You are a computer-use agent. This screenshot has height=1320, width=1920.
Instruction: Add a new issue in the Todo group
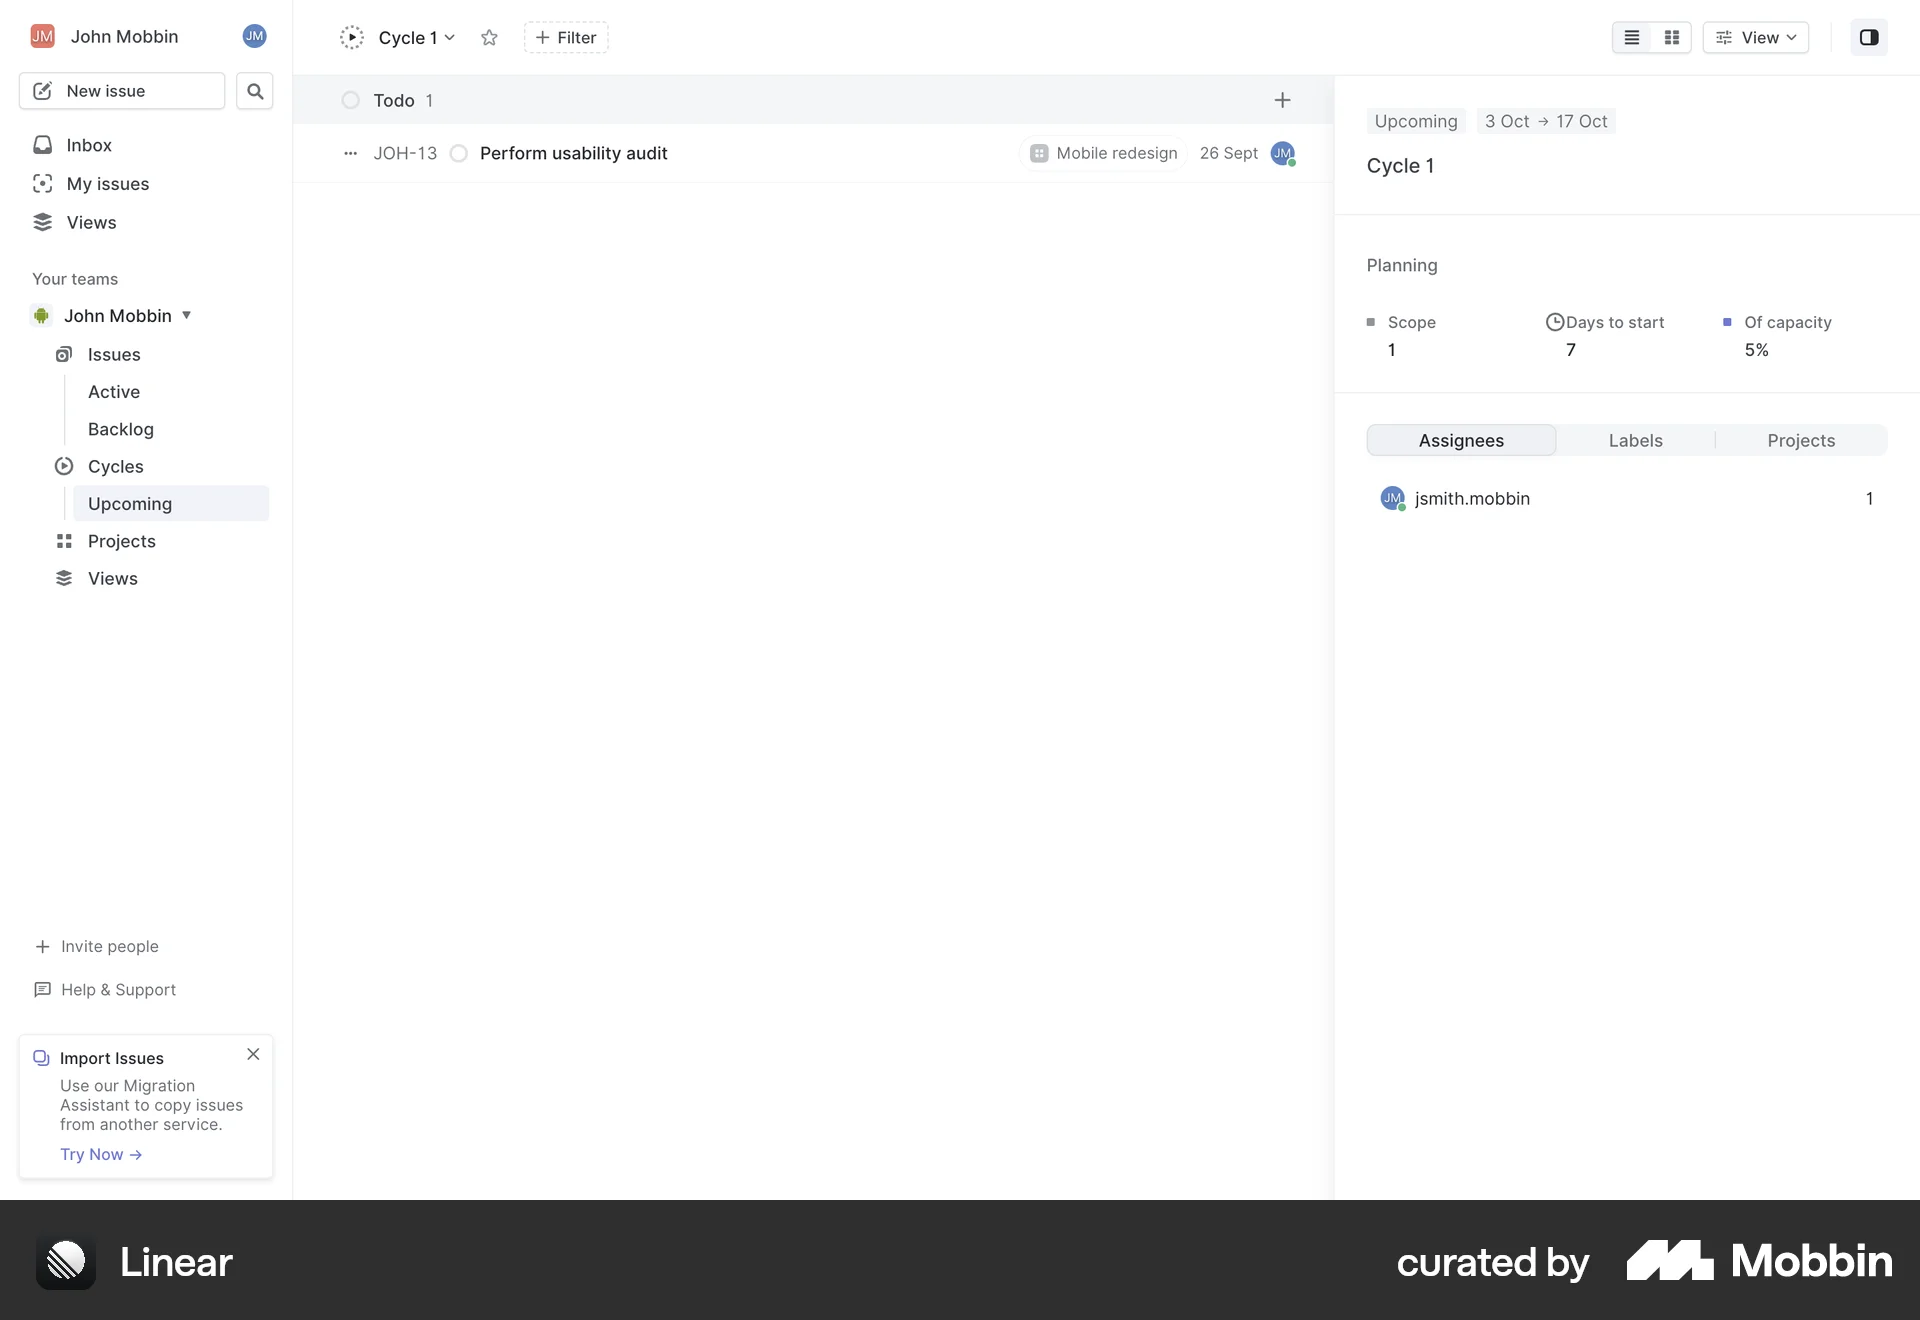pyautogui.click(x=1282, y=100)
